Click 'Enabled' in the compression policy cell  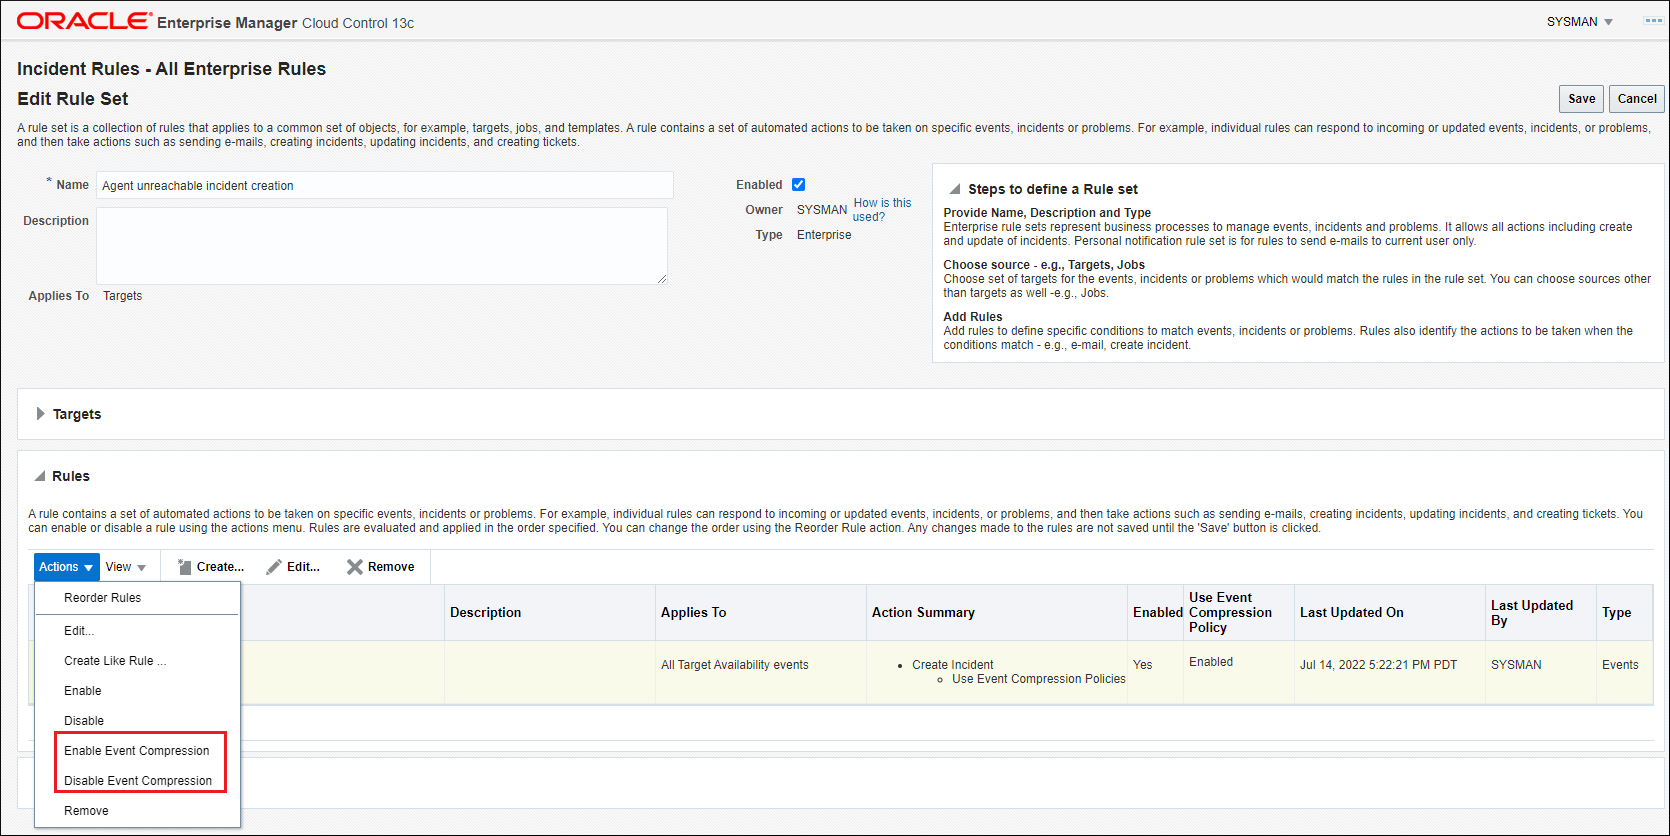pyautogui.click(x=1211, y=662)
